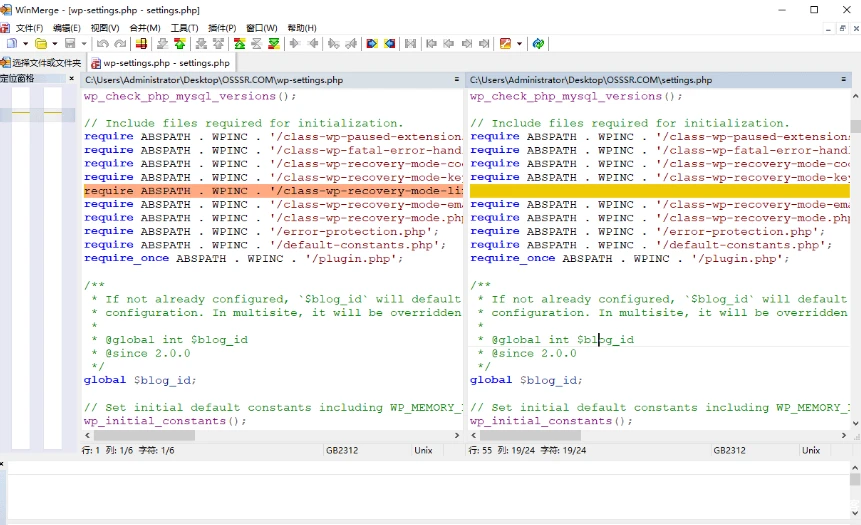Click the location pane difference marker
Image resolution: width=861 pixels, height=525 pixels.
coord(37,113)
